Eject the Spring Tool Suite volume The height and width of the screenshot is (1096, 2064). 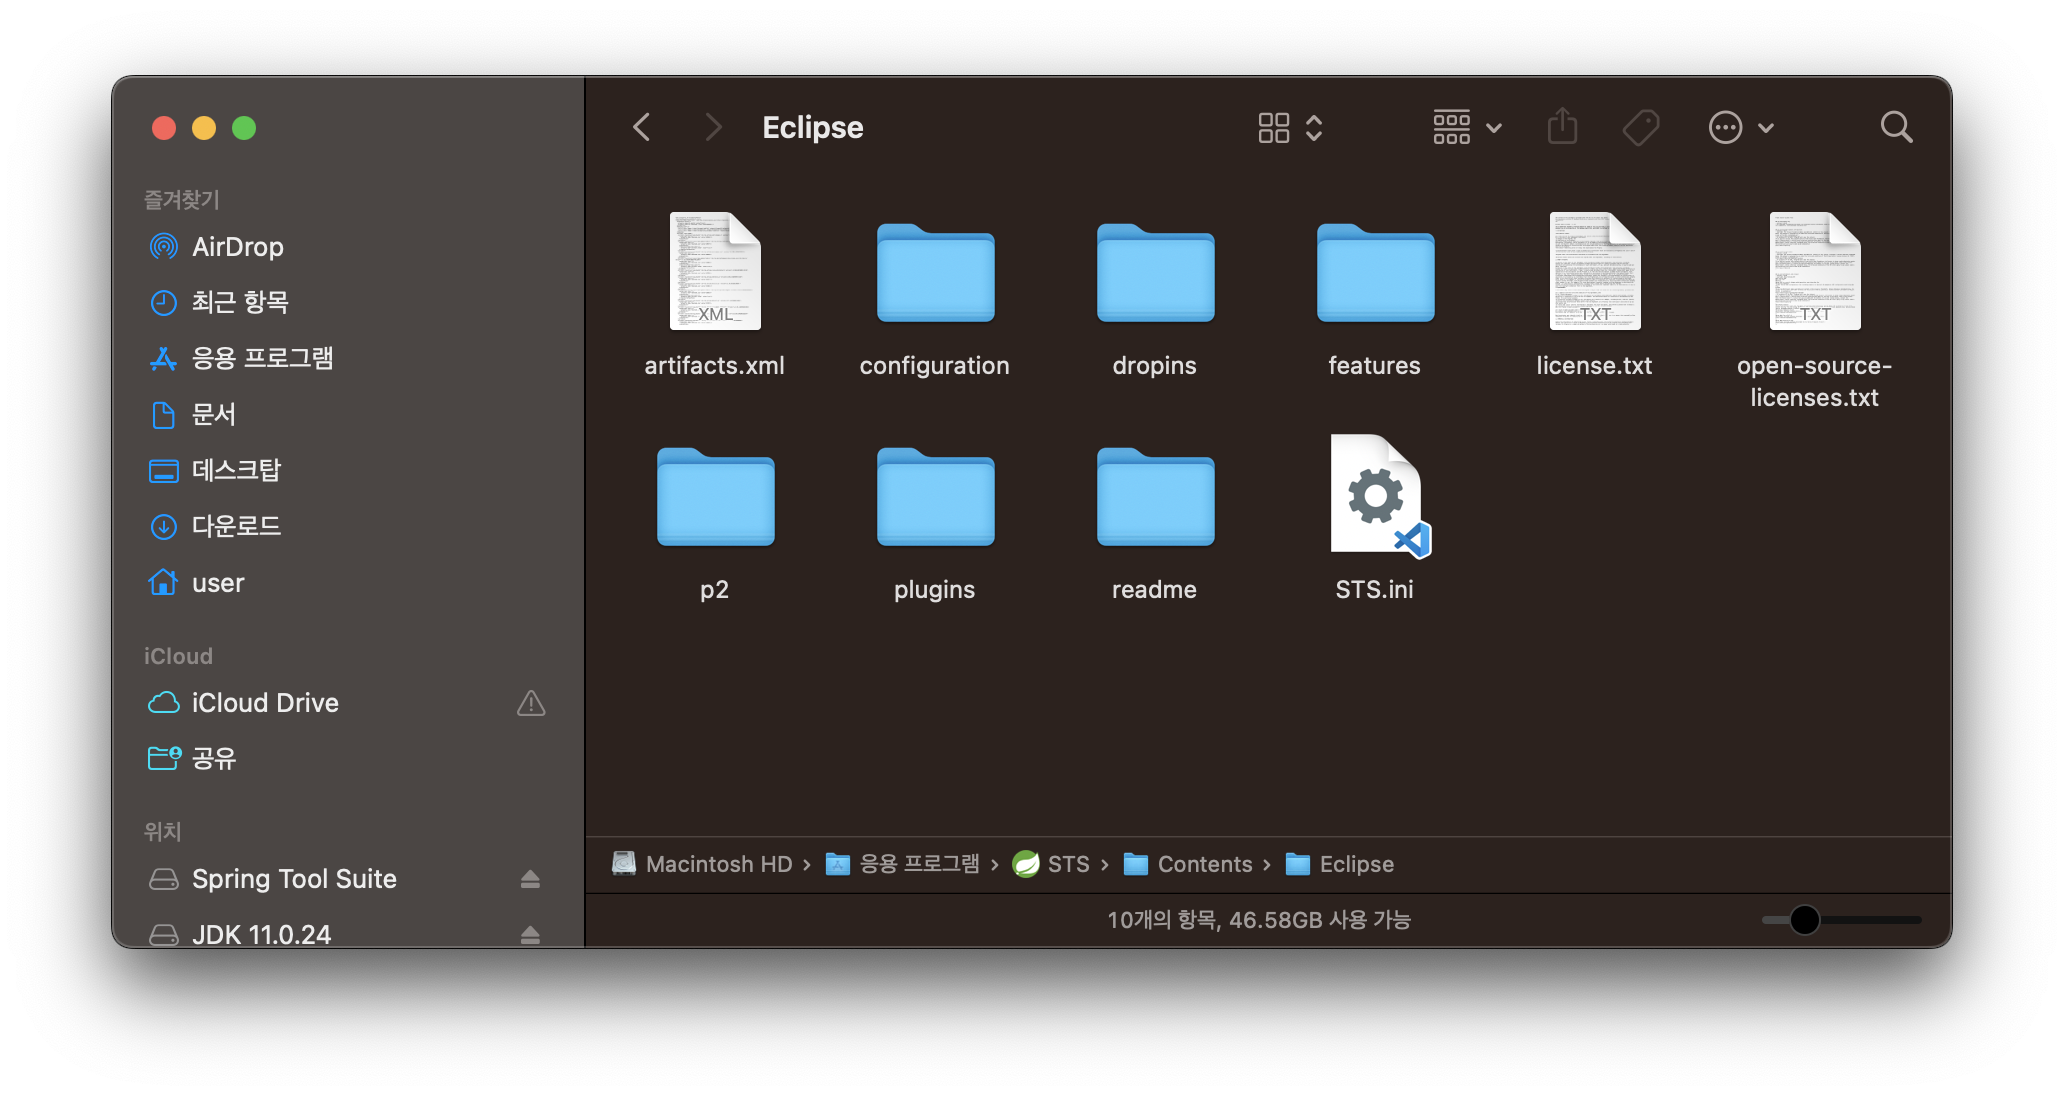tap(531, 879)
